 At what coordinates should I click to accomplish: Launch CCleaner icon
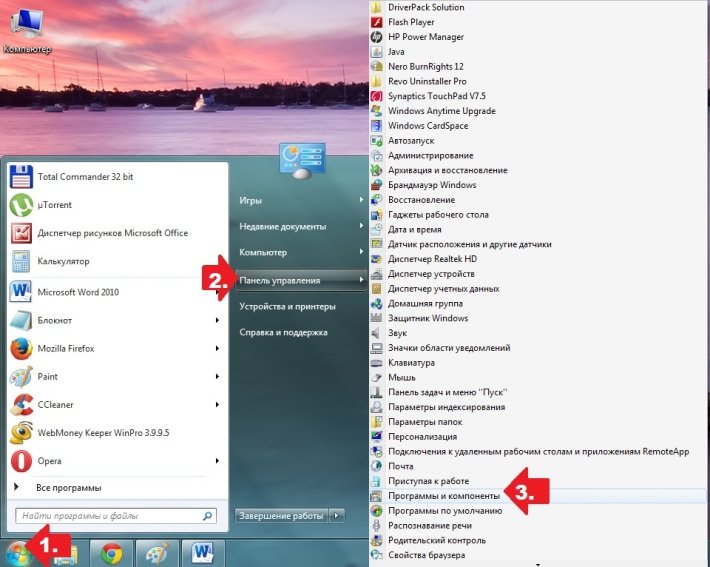click(21, 404)
